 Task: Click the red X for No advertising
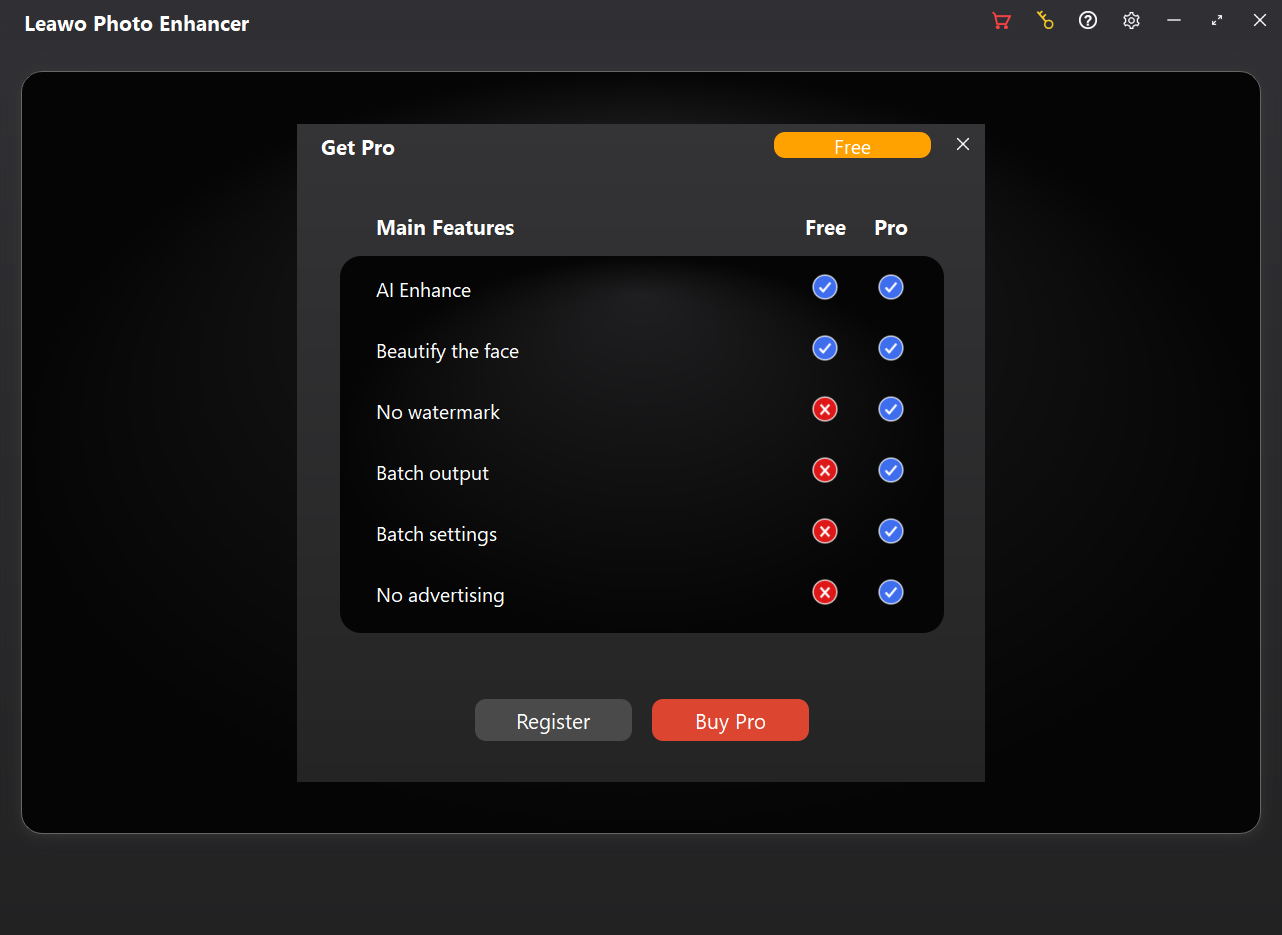825,593
